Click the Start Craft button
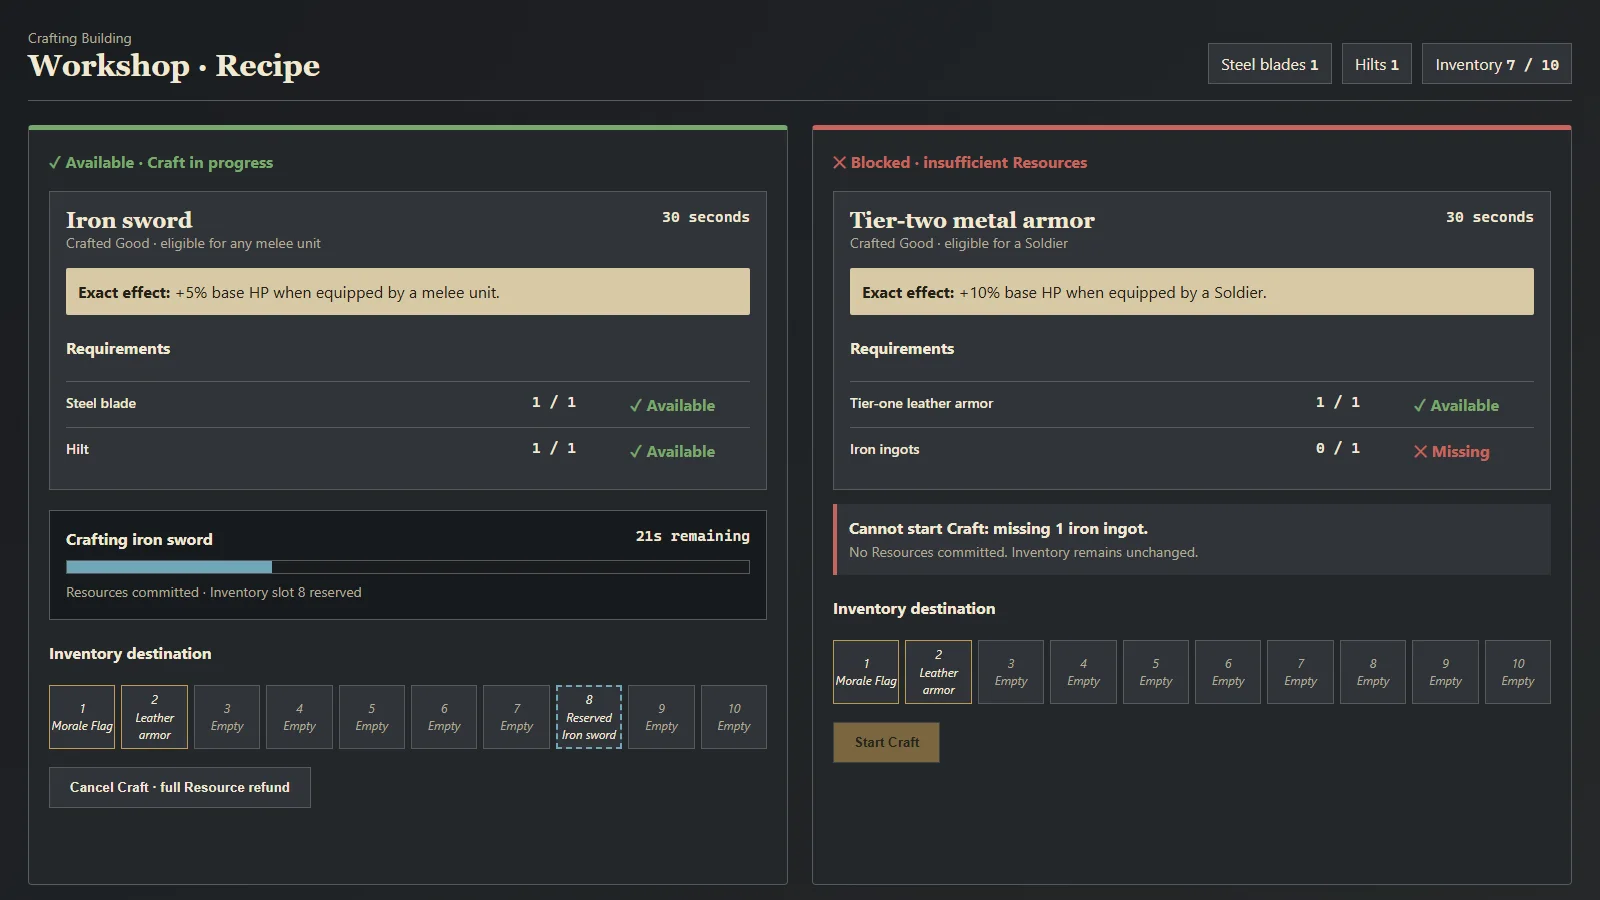 click(x=886, y=742)
